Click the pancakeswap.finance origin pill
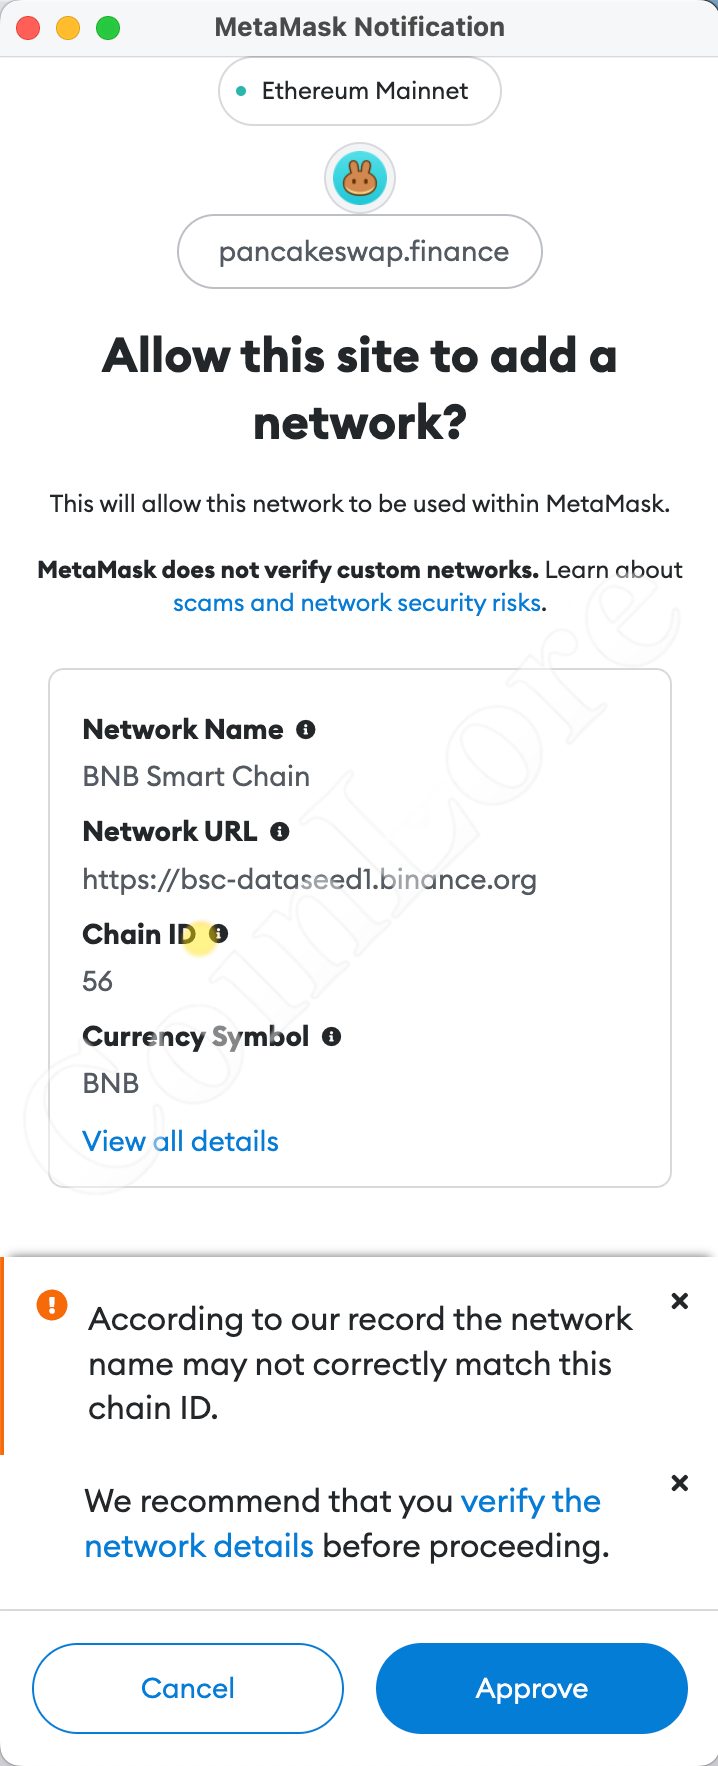Image resolution: width=718 pixels, height=1766 pixels. [x=360, y=252]
